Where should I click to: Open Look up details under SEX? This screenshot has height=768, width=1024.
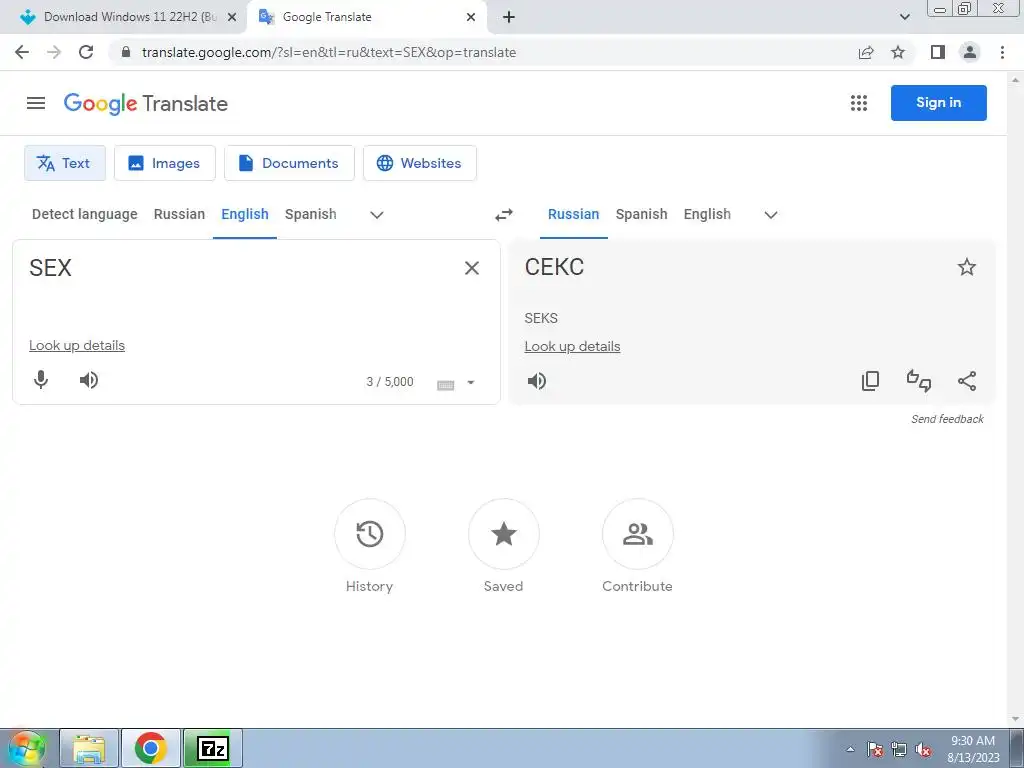tap(77, 345)
